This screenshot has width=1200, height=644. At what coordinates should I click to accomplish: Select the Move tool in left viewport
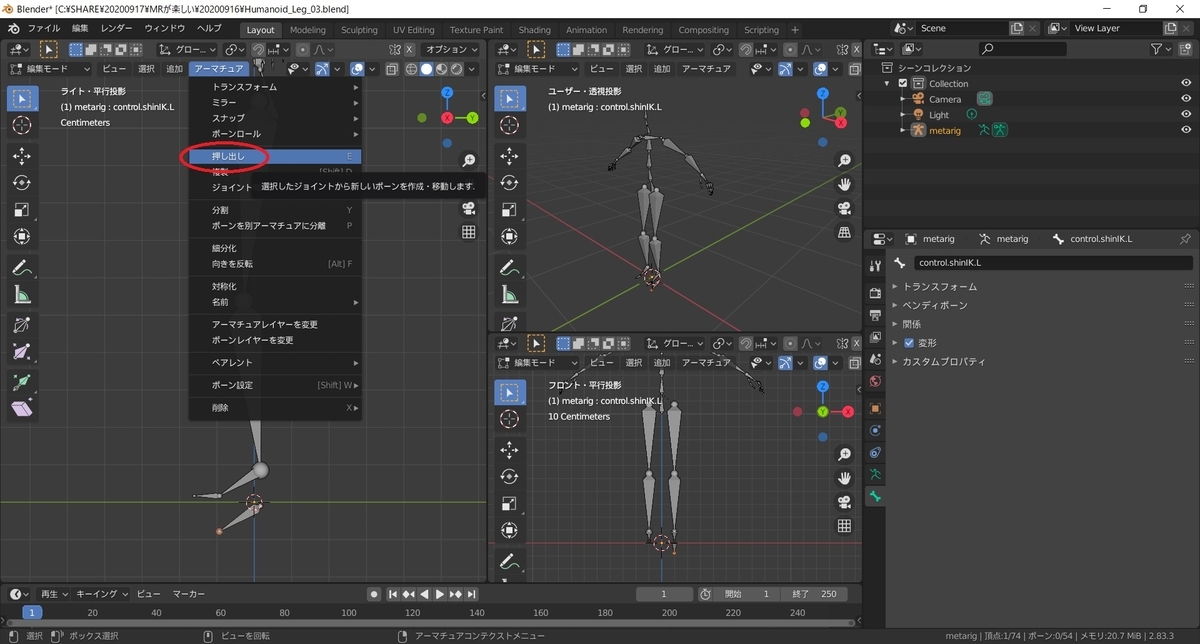22,156
